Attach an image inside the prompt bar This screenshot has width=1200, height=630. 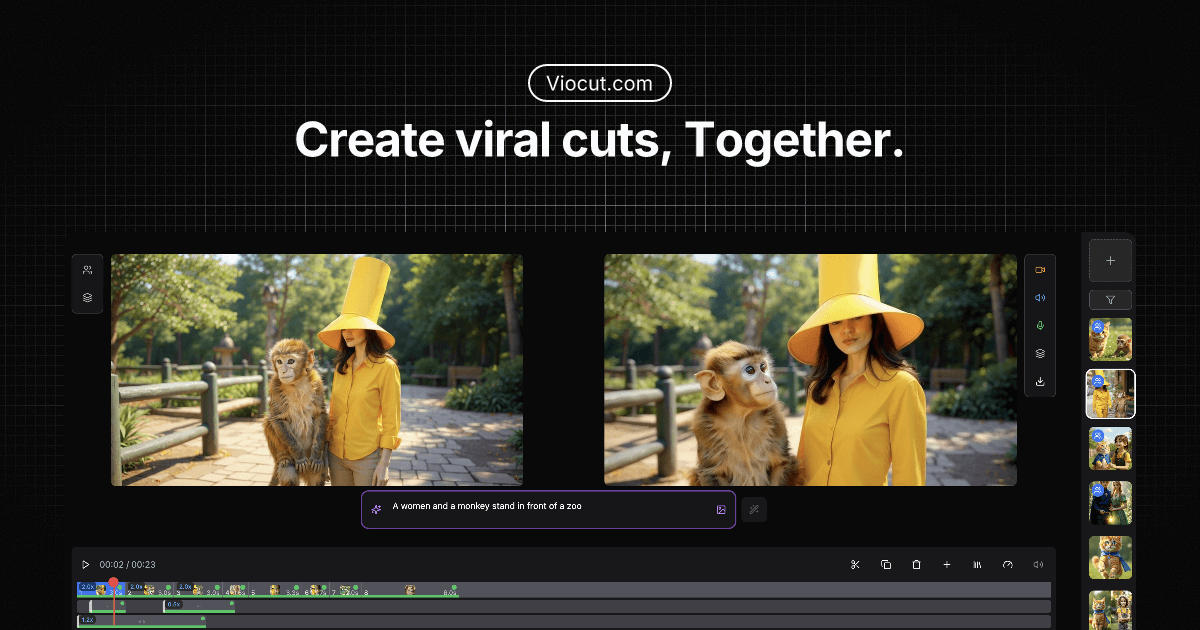(x=721, y=509)
